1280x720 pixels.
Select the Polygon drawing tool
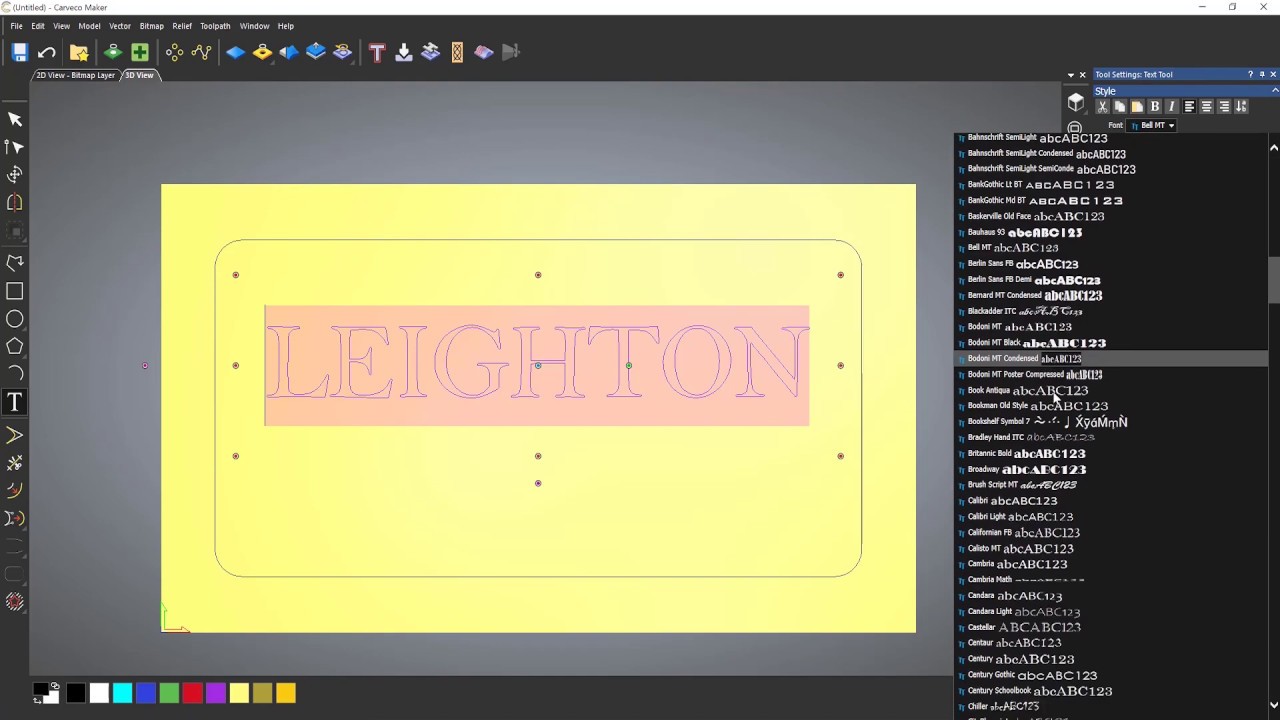click(15, 346)
